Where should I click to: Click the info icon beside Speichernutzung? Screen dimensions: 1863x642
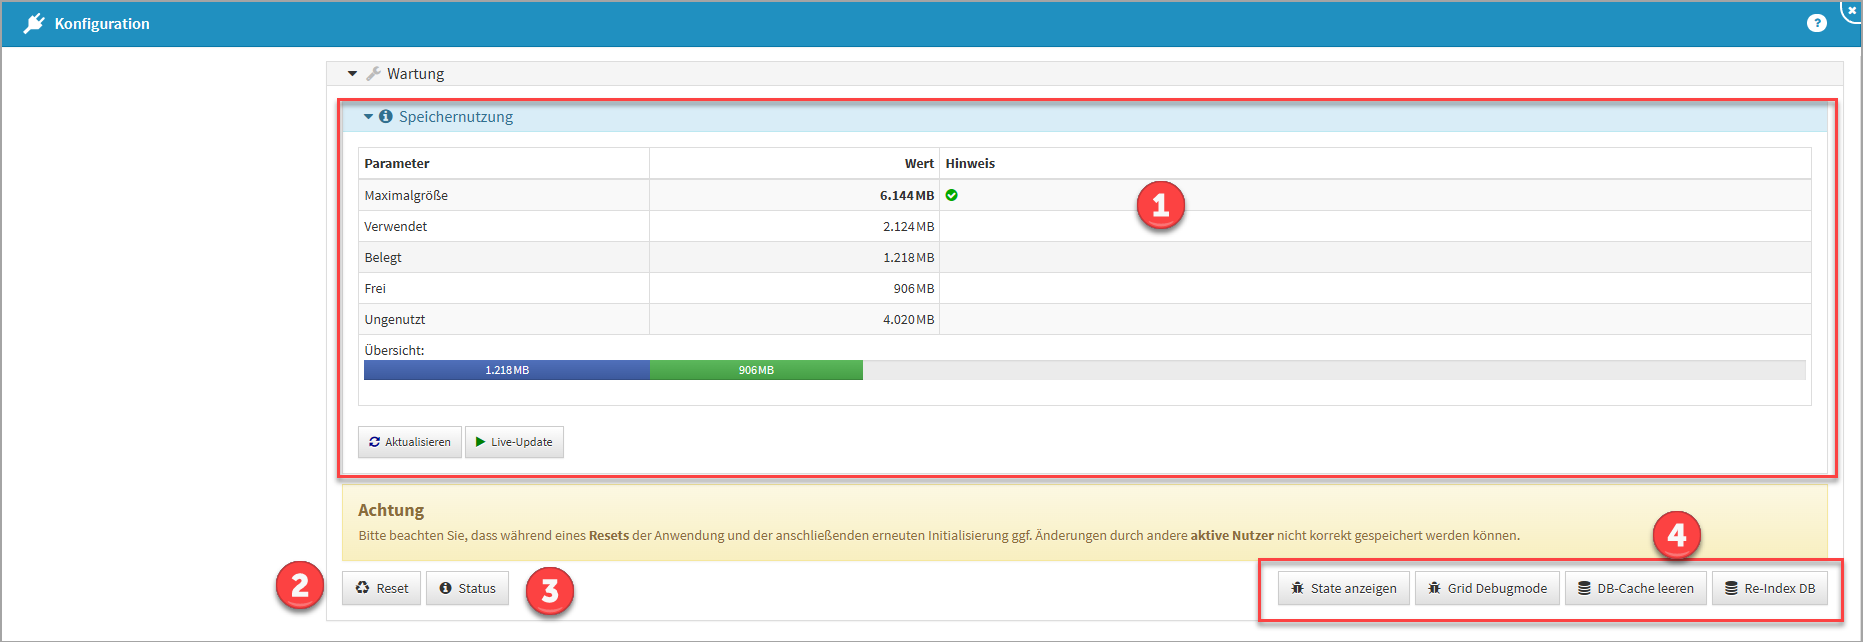pos(385,117)
